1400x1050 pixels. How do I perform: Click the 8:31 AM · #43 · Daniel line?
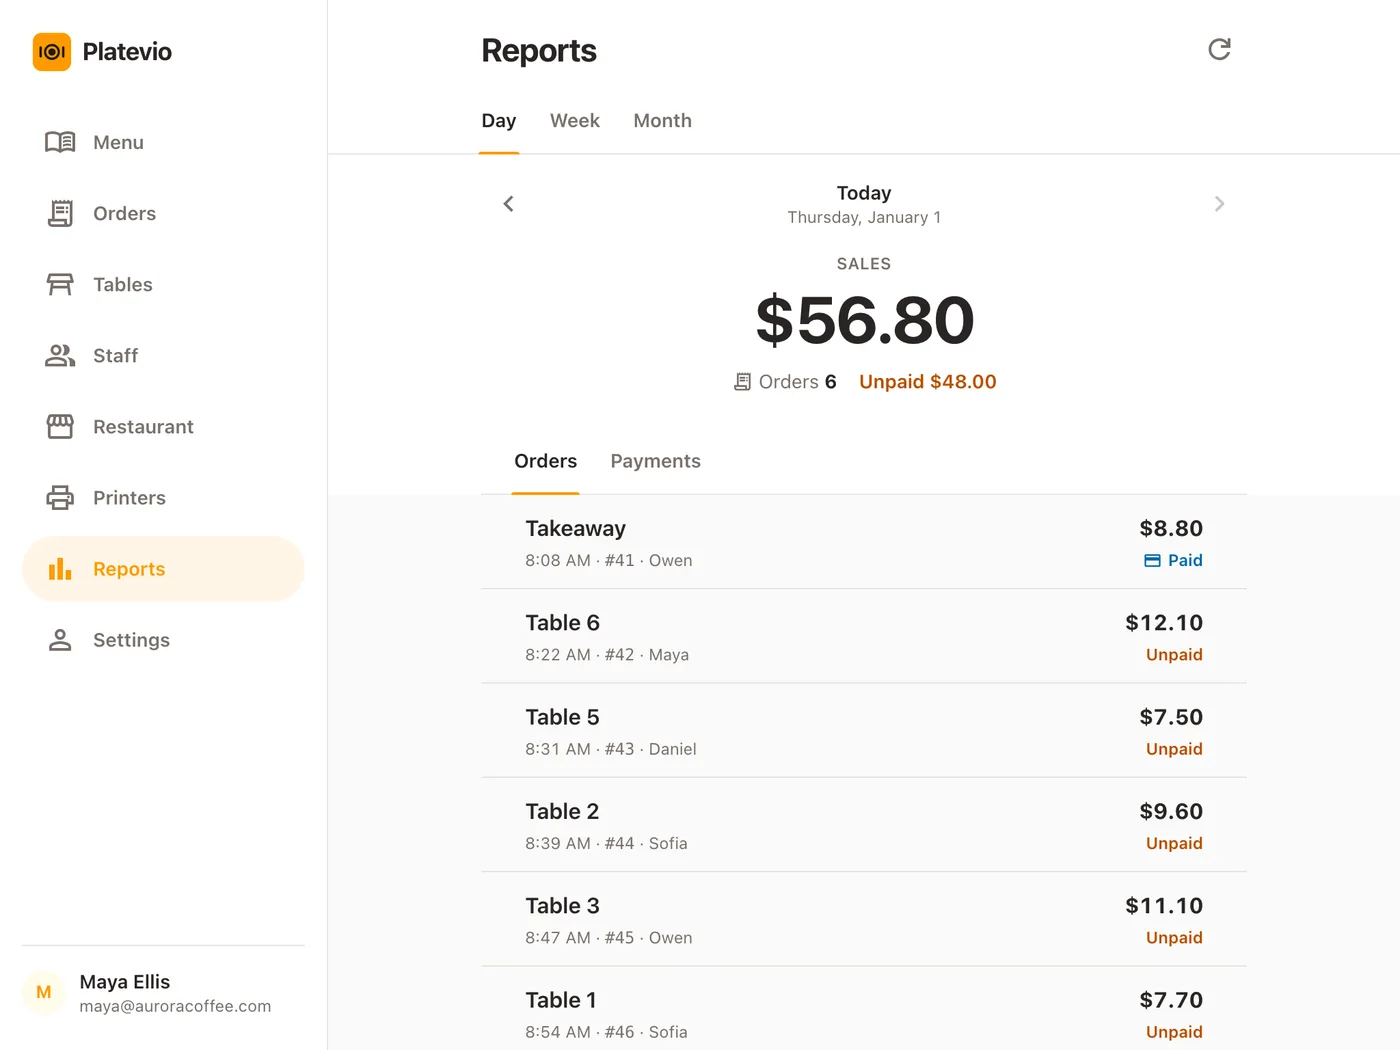click(x=611, y=749)
